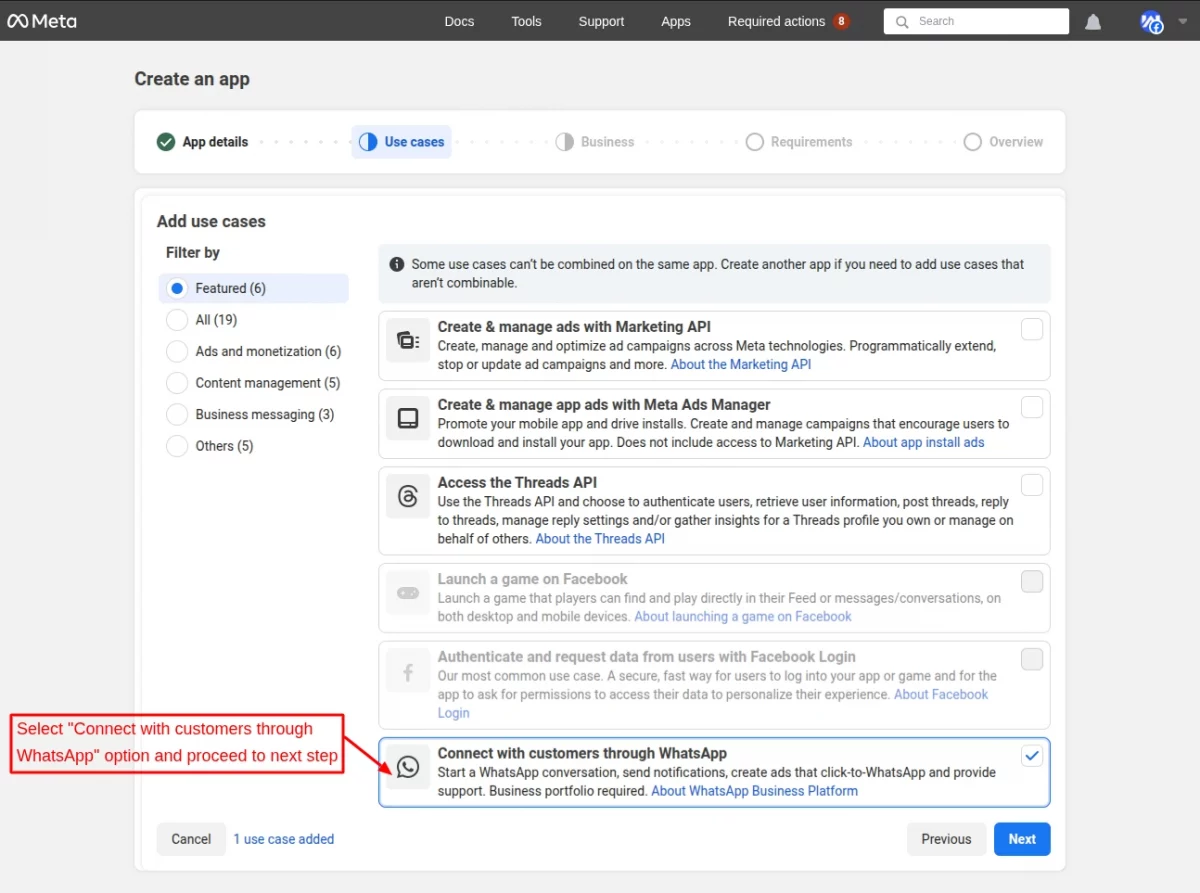Viewport: 1200px width, 893px height.
Task: Open the Tools menu
Action: tap(526, 21)
